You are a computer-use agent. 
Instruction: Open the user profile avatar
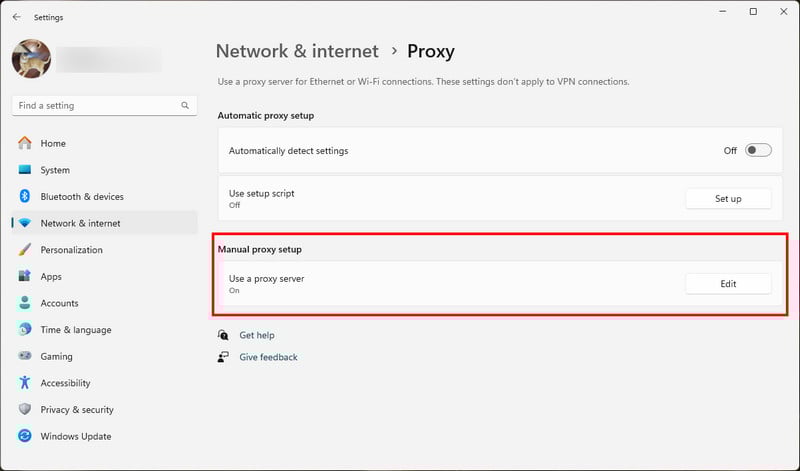pyautogui.click(x=31, y=59)
